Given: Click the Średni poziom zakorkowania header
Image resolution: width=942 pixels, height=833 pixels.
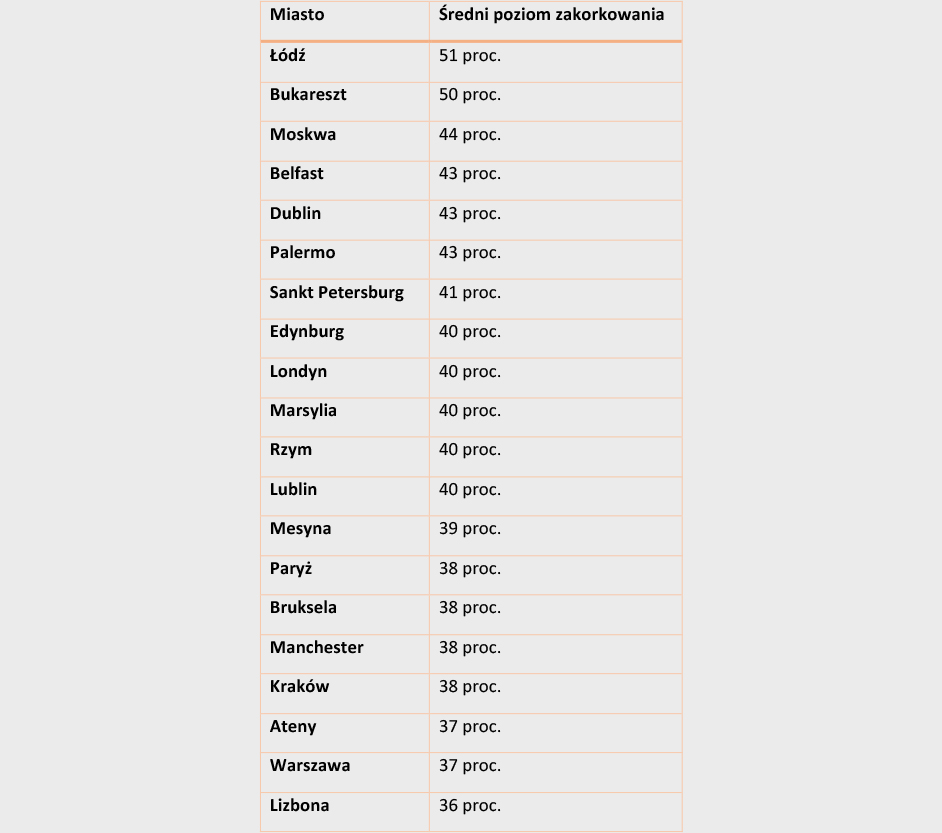Looking at the screenshot, I should (551, 15).
